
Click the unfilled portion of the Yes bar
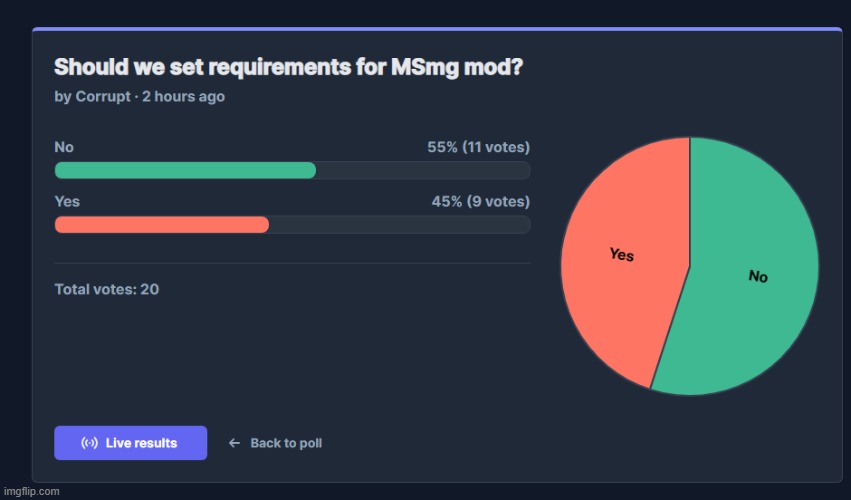pyautogui.click(x=400, y=225)
